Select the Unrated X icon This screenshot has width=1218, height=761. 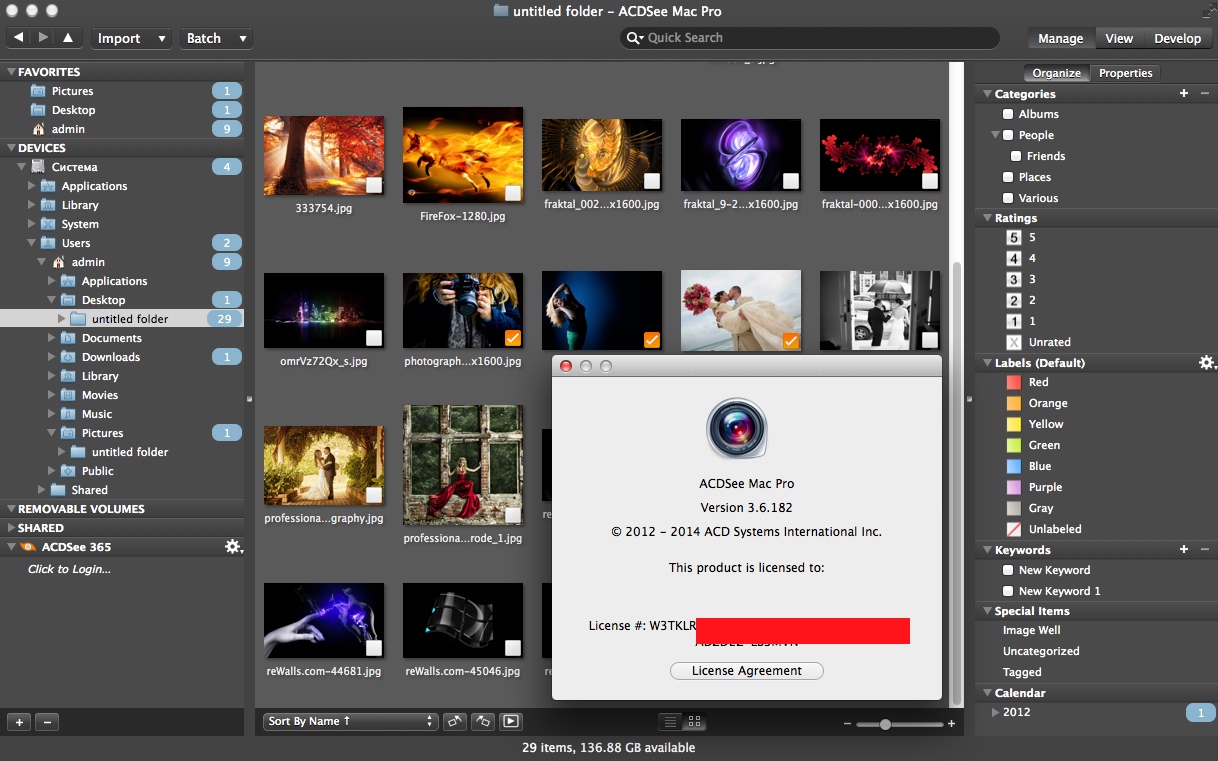tap(1013, 341)
